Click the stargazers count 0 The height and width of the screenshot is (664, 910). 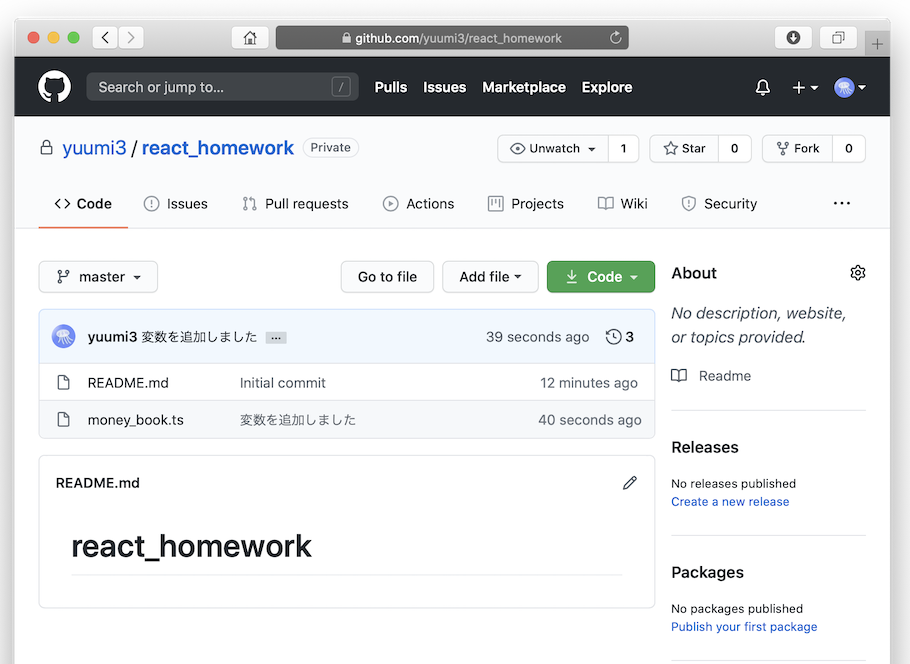[735, 149]
